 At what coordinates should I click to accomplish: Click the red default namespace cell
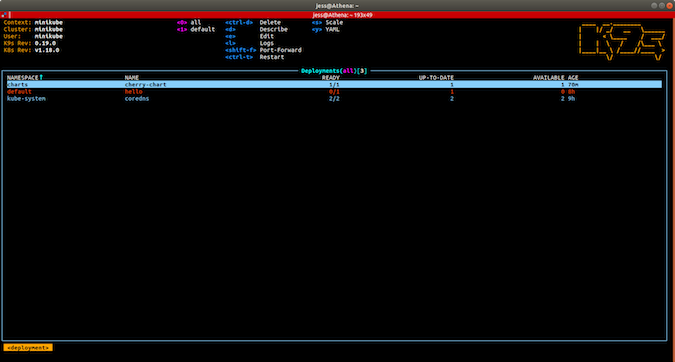pos(19,92)
